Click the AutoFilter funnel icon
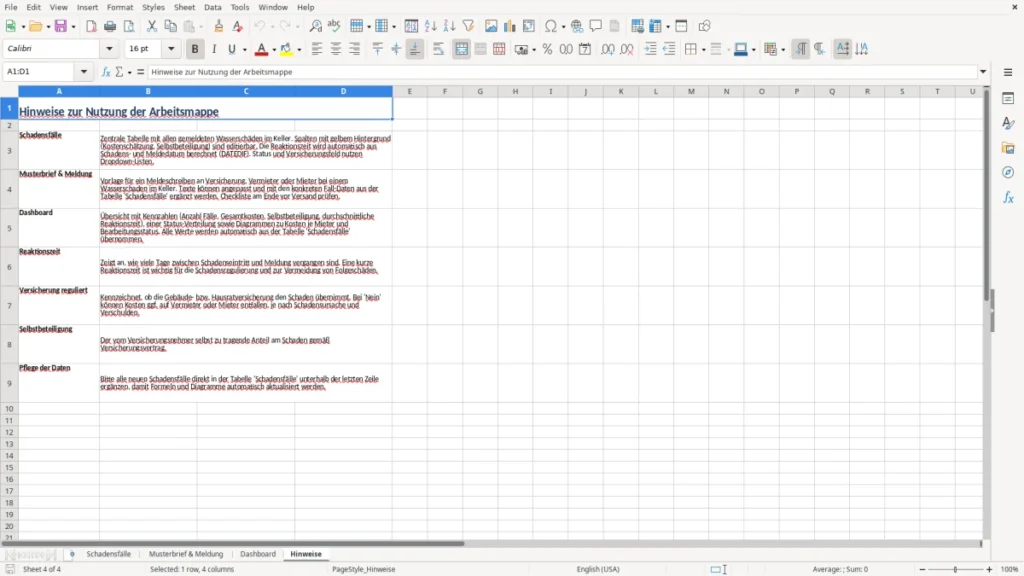The width and height of the screenshot is (1024, 576). [x=468, y=26]
